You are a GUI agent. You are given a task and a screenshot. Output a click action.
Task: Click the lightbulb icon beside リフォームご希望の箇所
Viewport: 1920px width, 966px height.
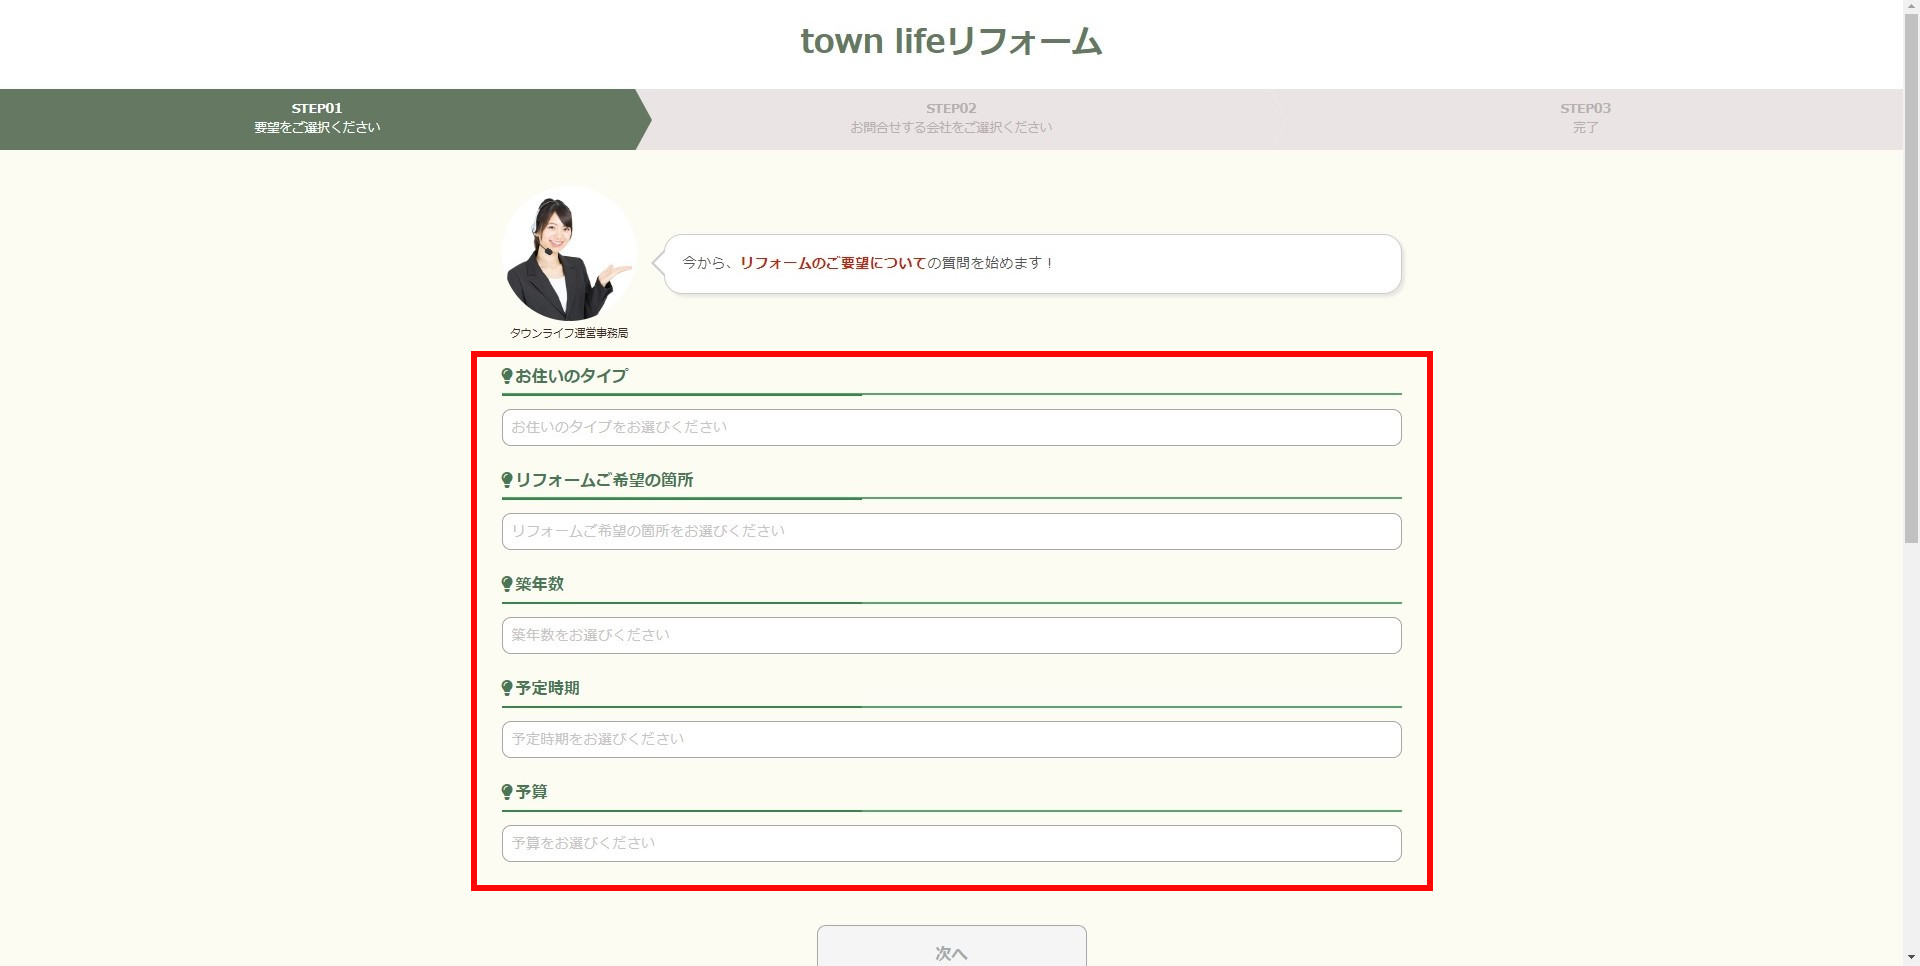point(507,480)
